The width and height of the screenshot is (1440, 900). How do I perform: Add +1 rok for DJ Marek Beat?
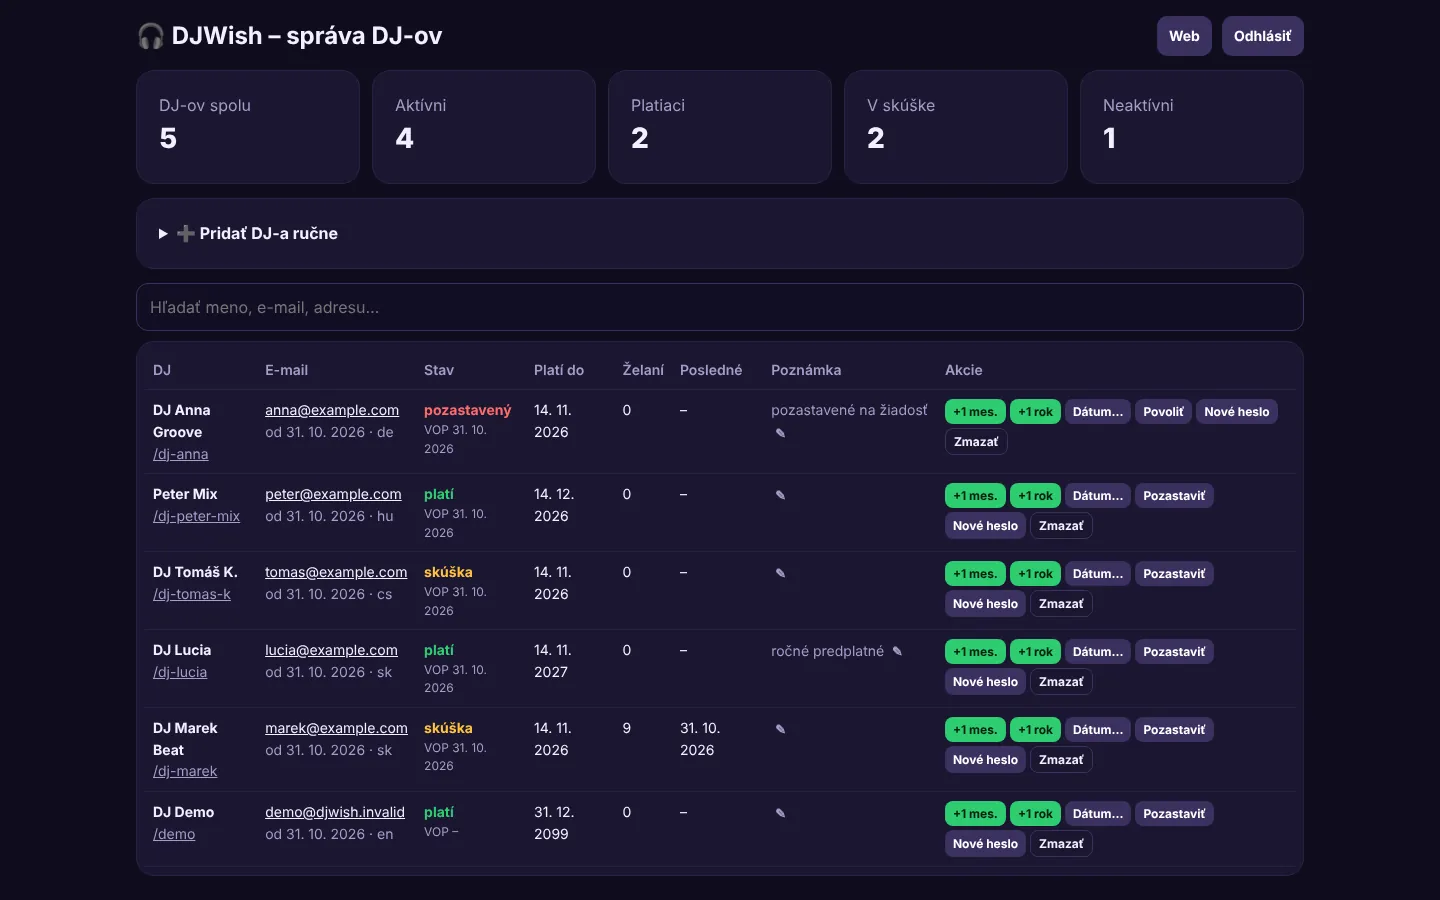point(1035,730)
